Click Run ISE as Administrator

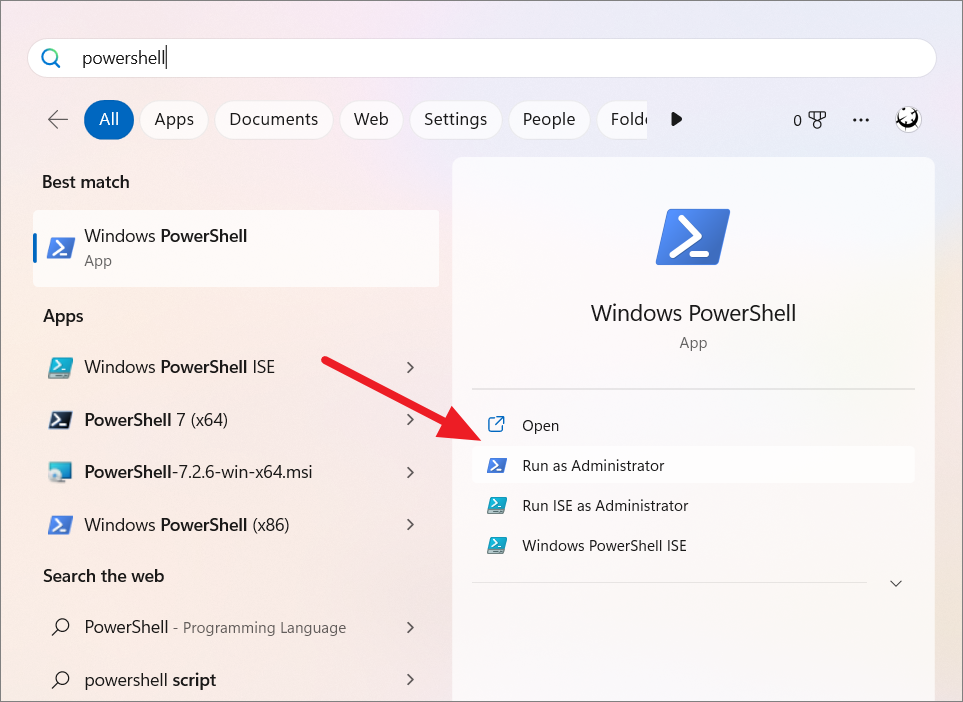tap(604, 506)
